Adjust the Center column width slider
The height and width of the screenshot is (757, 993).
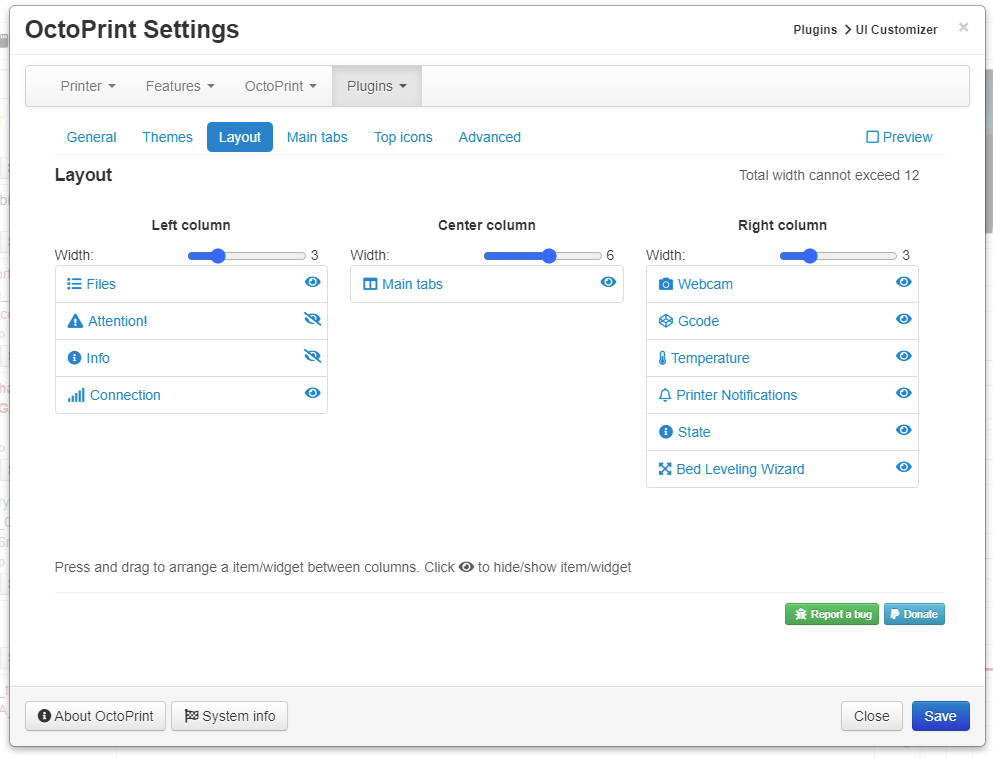(549, 256)
